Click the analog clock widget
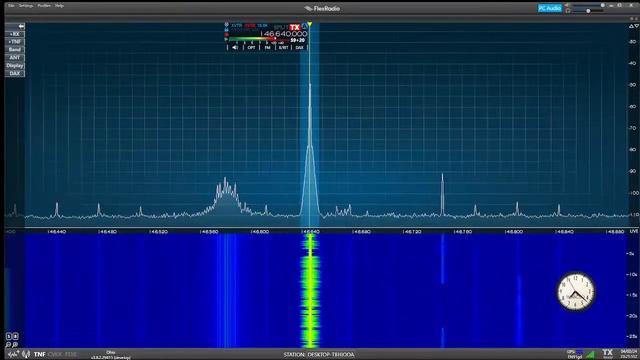This screenshot has width=640, height=360. pyautogui.click(x=576, y=291)
